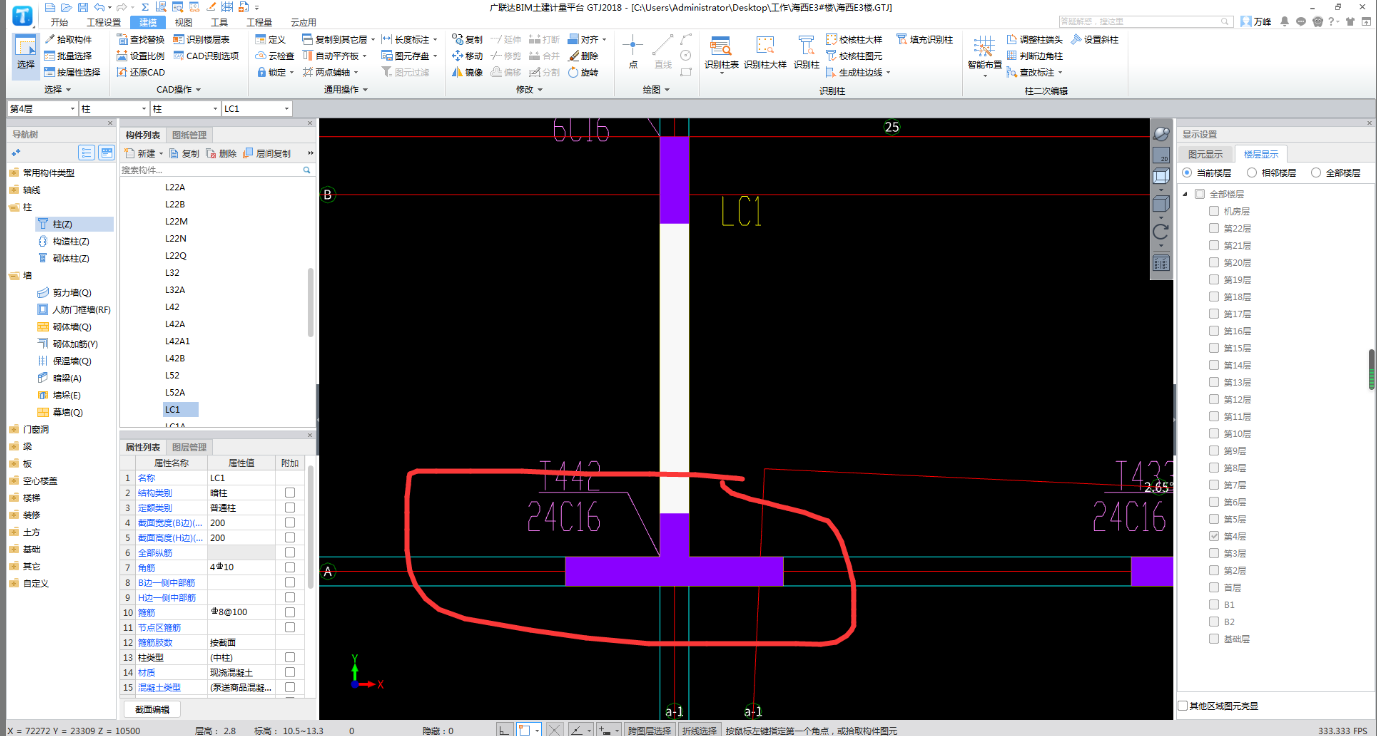Check the 基础层 floor checkbox
1377x736 pixels.
[x=1214, y=638]
